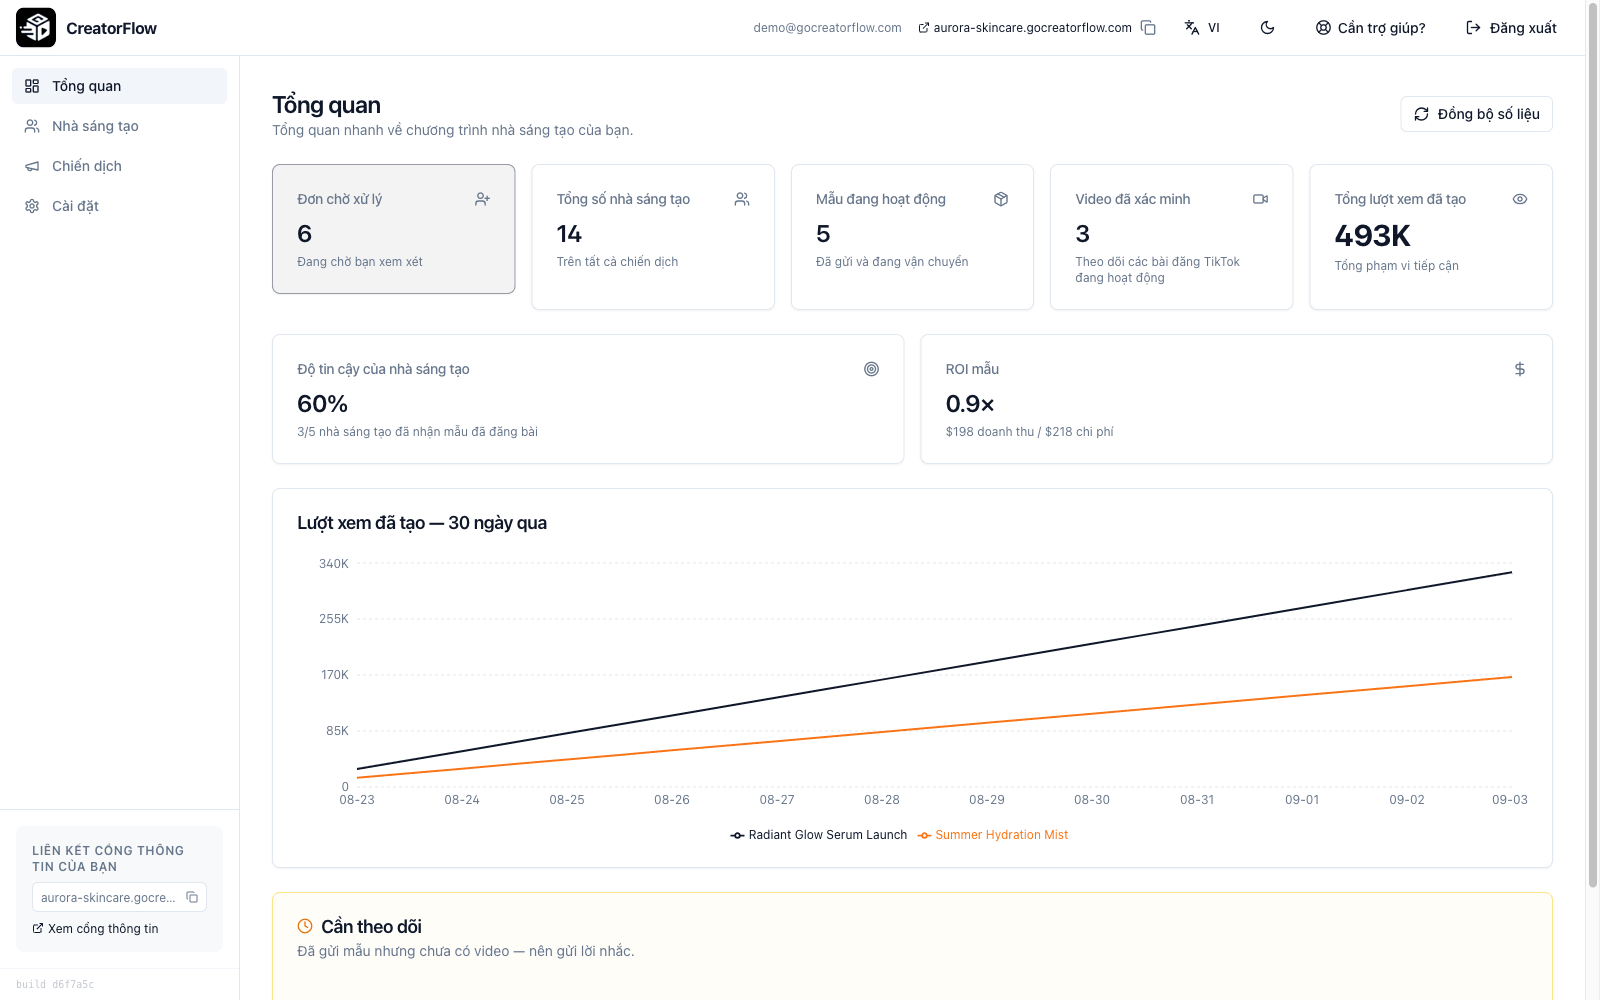Click the 0.9× ROI value

click(970, 404)
